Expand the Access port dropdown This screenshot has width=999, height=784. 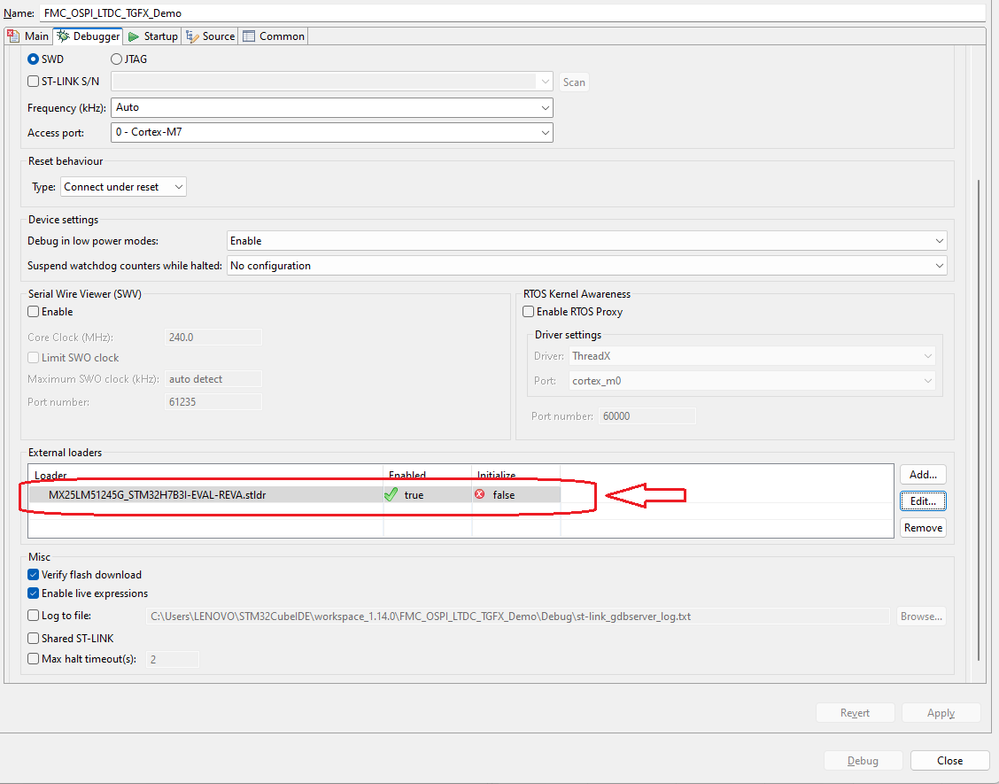332,132
